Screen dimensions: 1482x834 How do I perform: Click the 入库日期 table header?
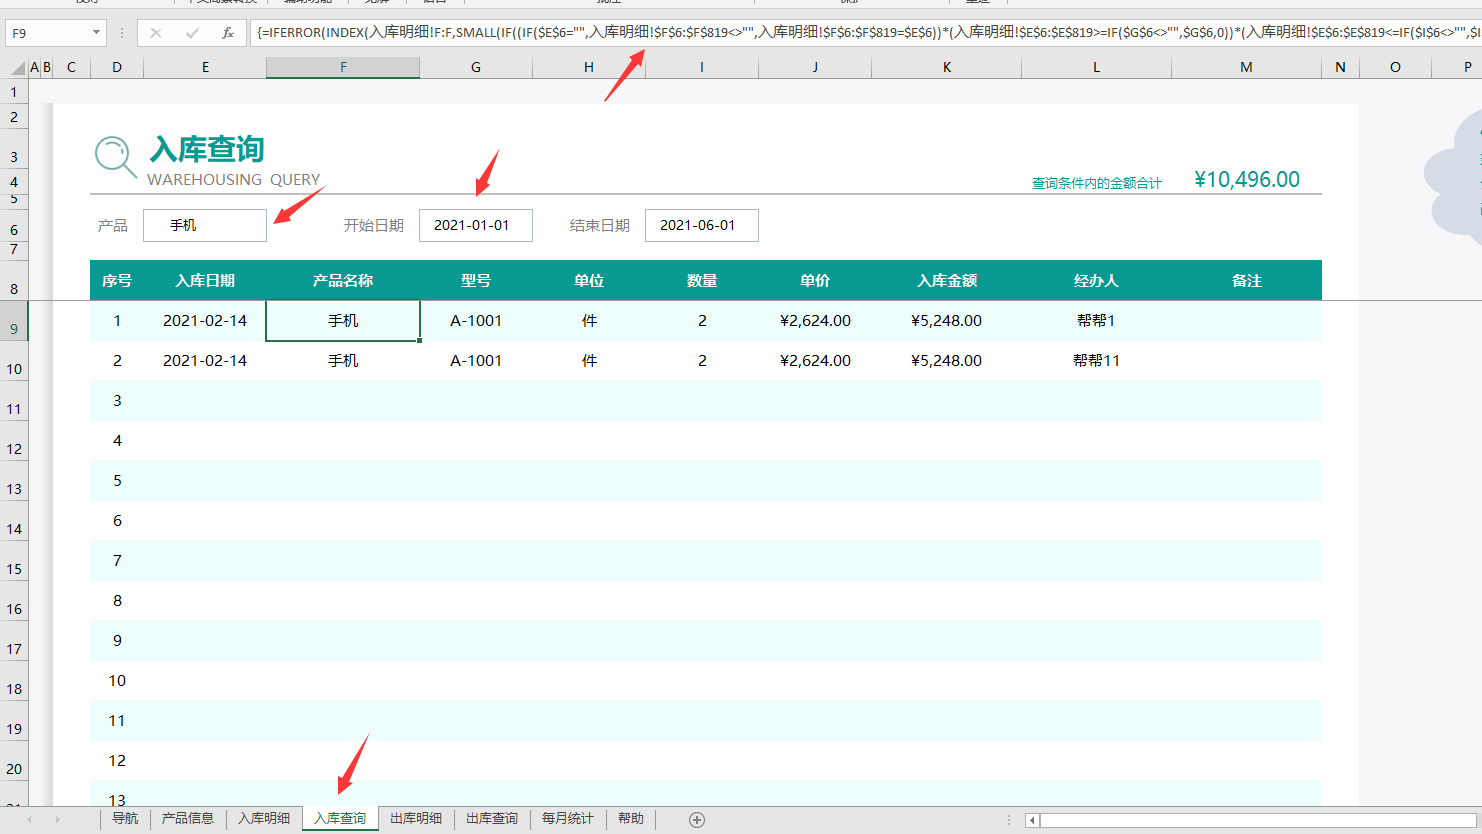pos(205,281)
